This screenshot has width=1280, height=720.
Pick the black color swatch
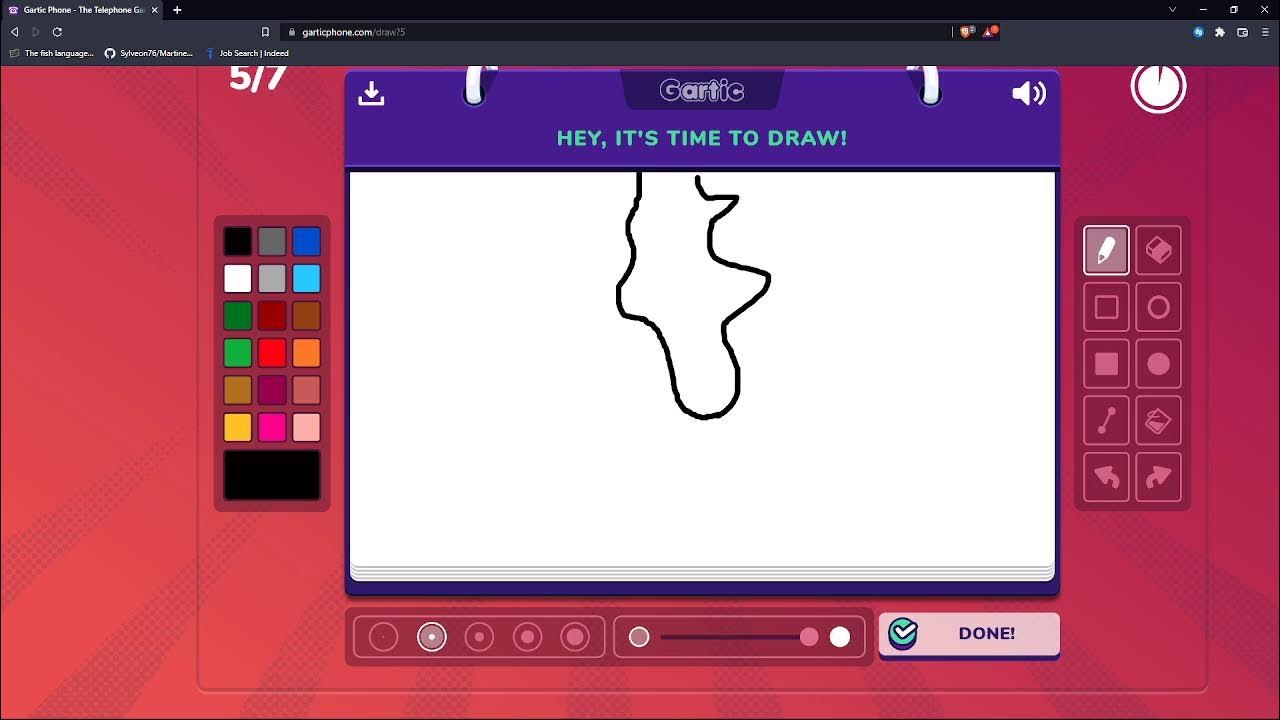pos(238,241)
